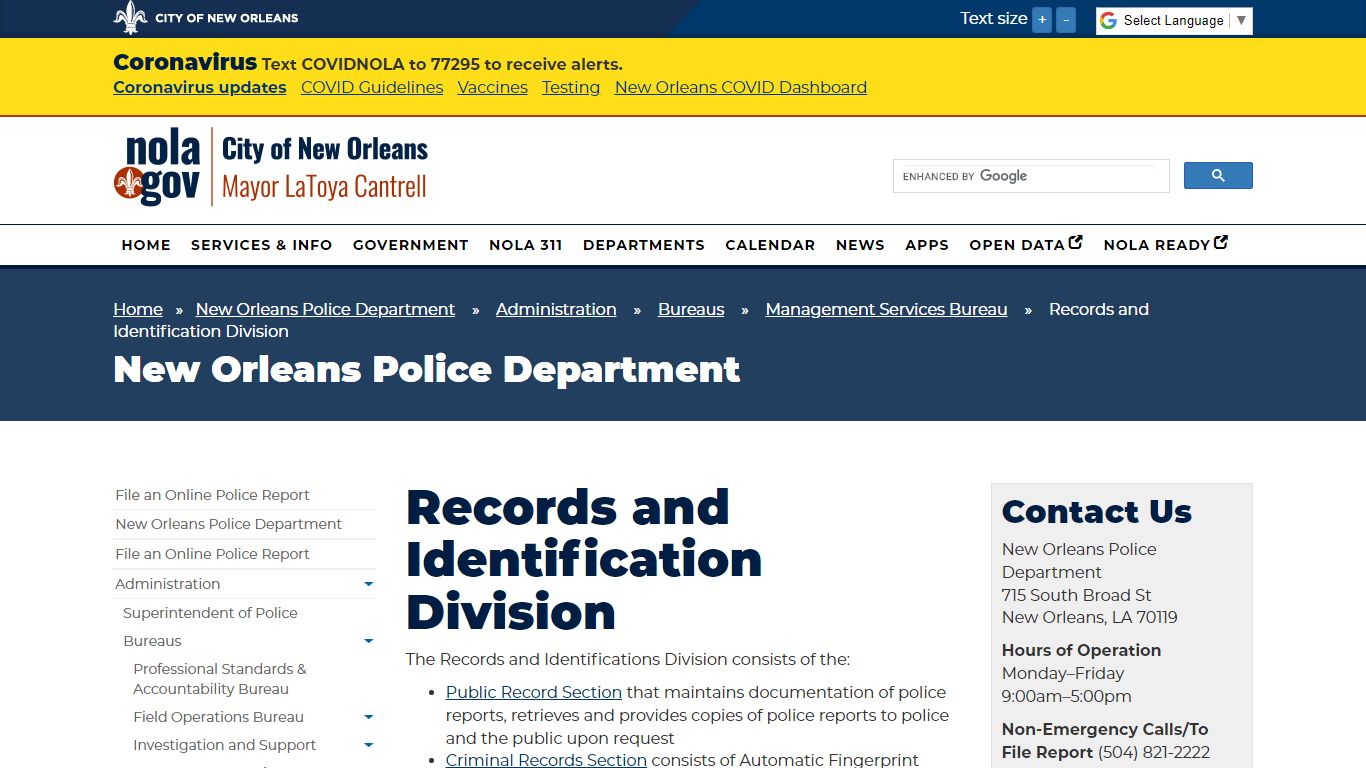The width and height of the screenshot is (1366, 768).
Task: Collapse the Administration sidebar arrow
Action: [368, 584]
